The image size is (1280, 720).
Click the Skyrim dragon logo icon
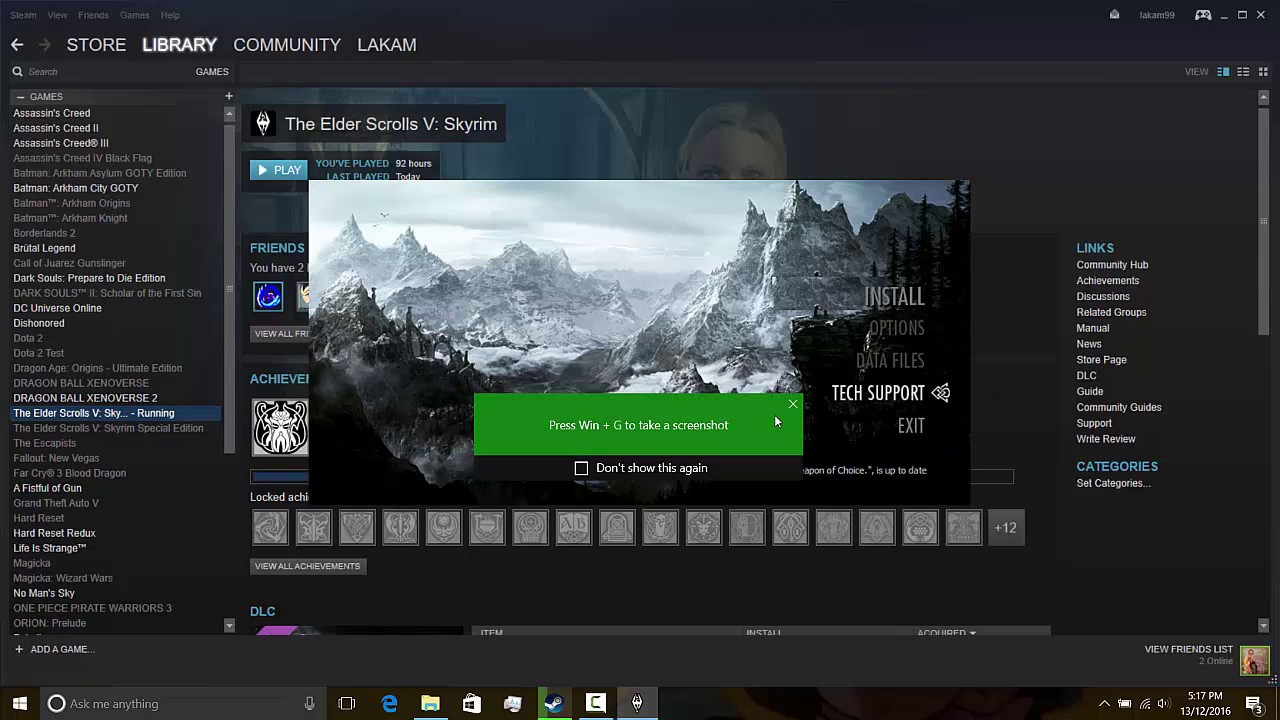point(263,124)
